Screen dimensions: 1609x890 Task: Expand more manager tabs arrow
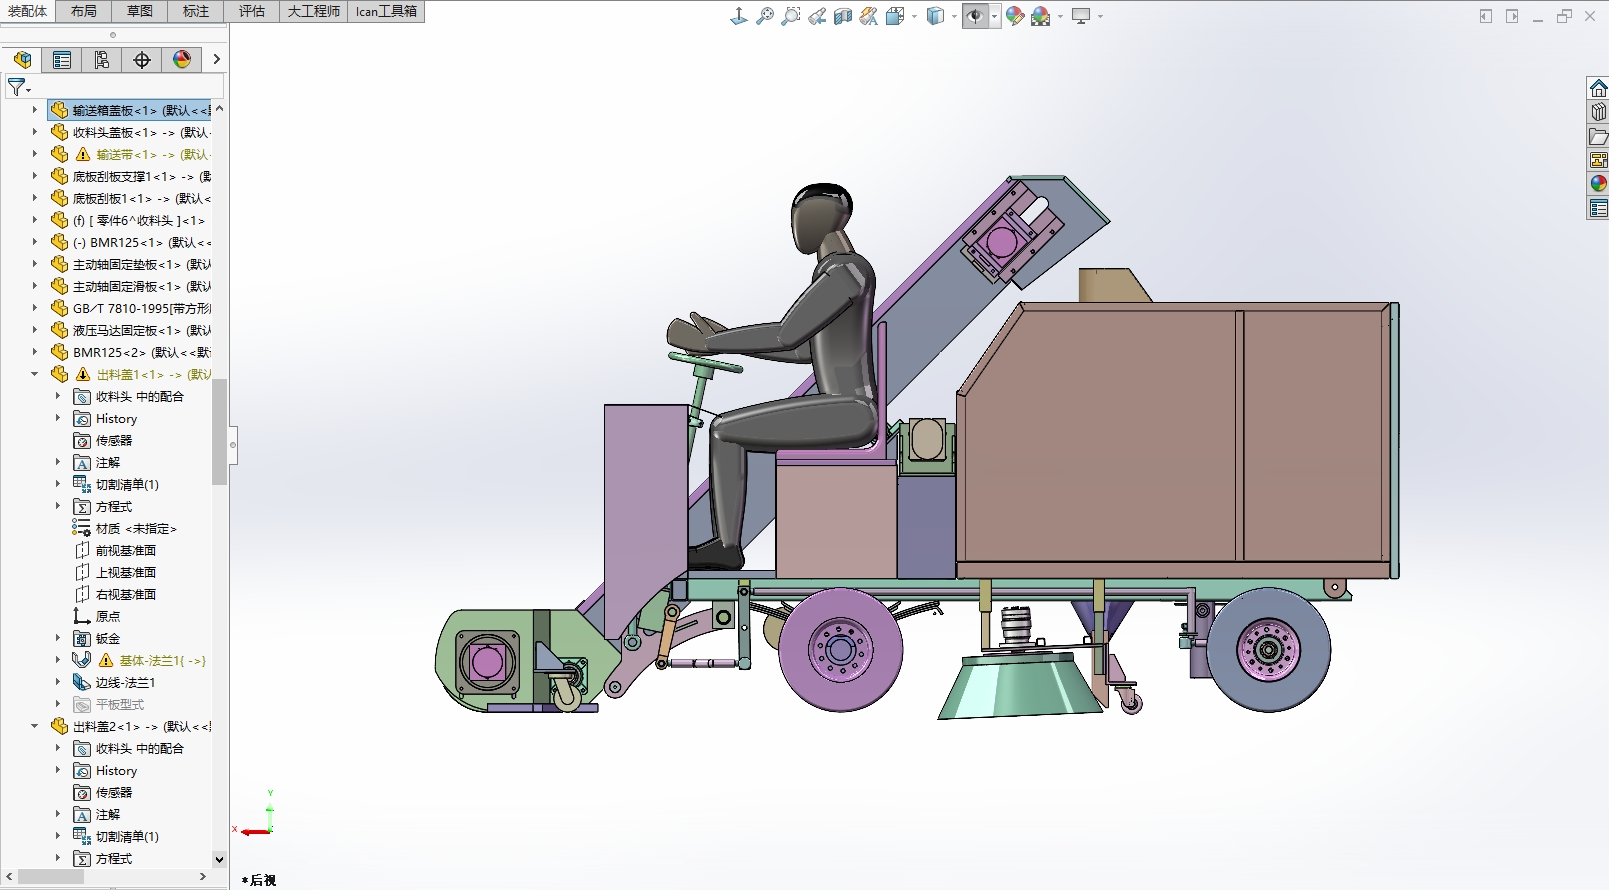pyautogui.click(x=216, y=60)
